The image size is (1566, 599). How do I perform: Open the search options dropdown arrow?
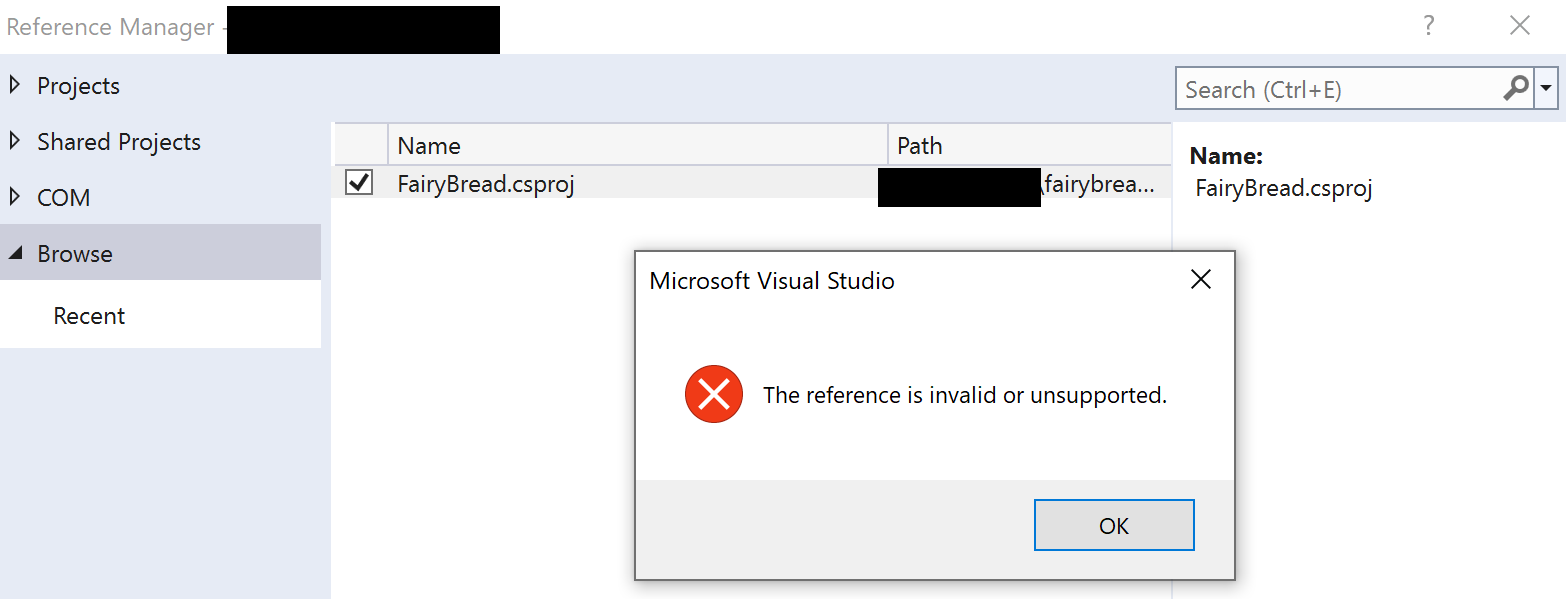(x=1547, y=89)
